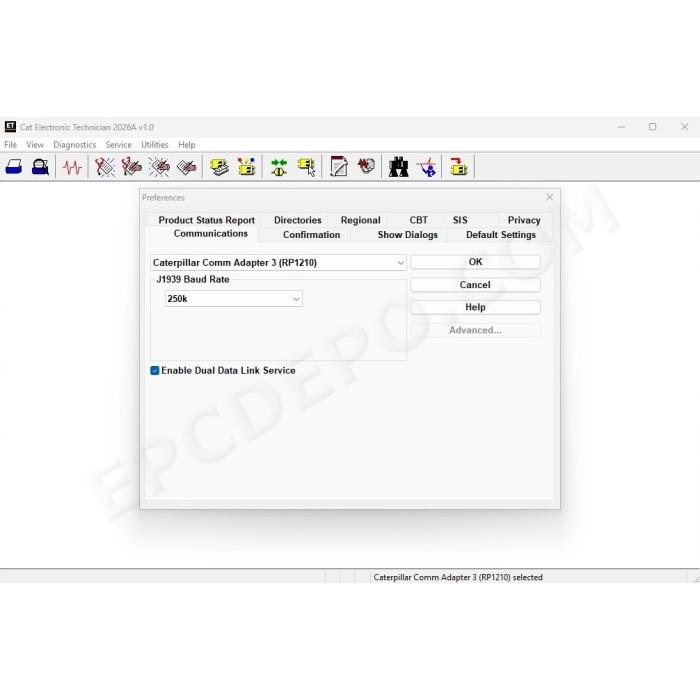Image resolution: width=700 pixels, height=700 pixels.
Task: Open Active Event Codes (sparkling clipboard with hand icon)
Action: tap(159, 167)
